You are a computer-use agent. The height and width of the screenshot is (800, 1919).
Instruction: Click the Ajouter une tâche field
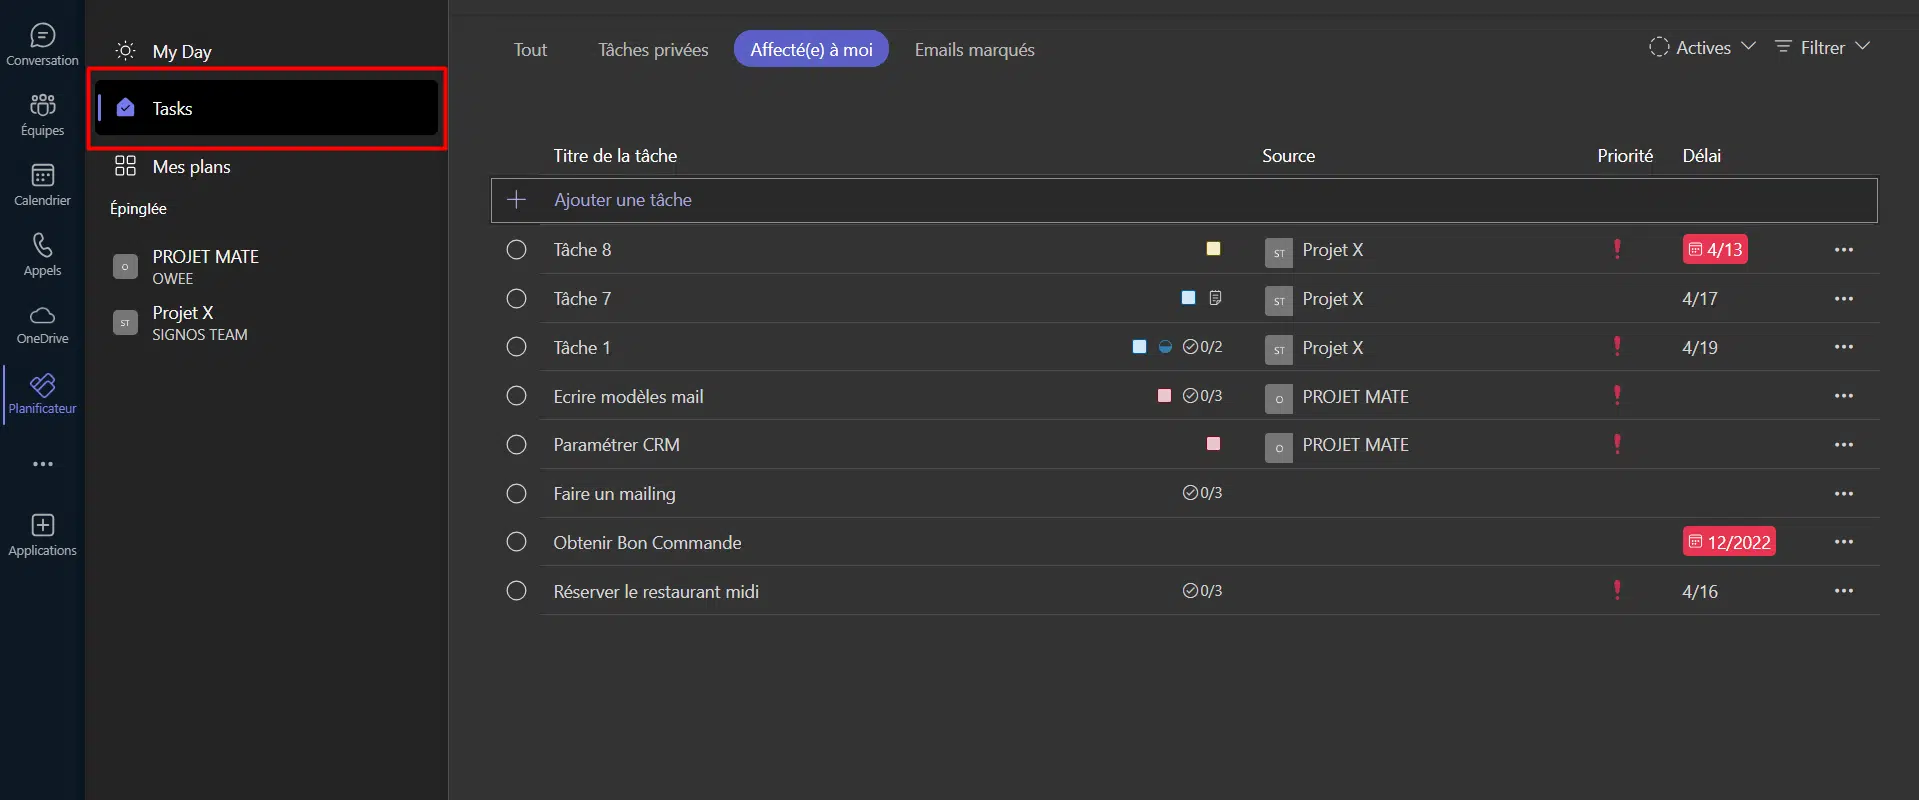[623, 200]
